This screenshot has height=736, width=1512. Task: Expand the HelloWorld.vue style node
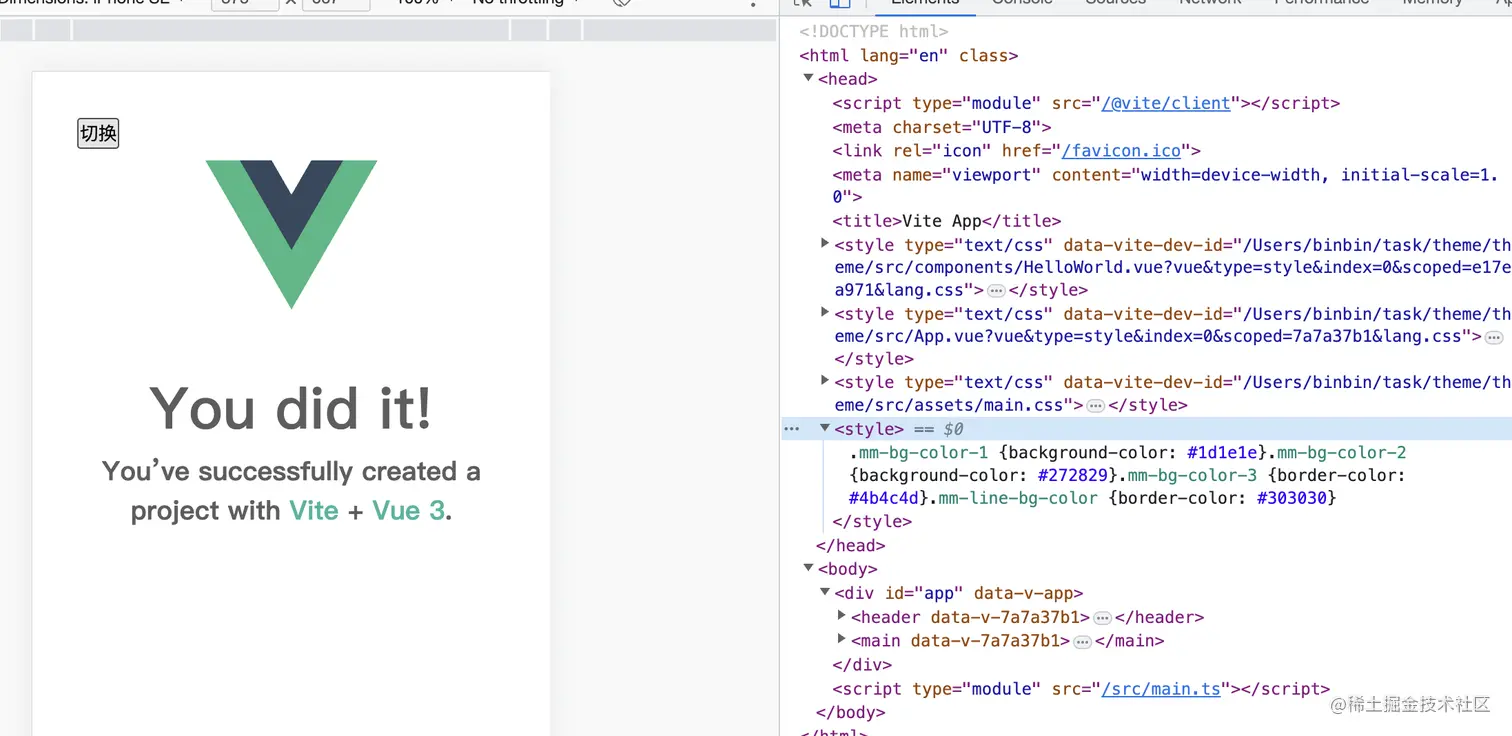click(825, 244)
